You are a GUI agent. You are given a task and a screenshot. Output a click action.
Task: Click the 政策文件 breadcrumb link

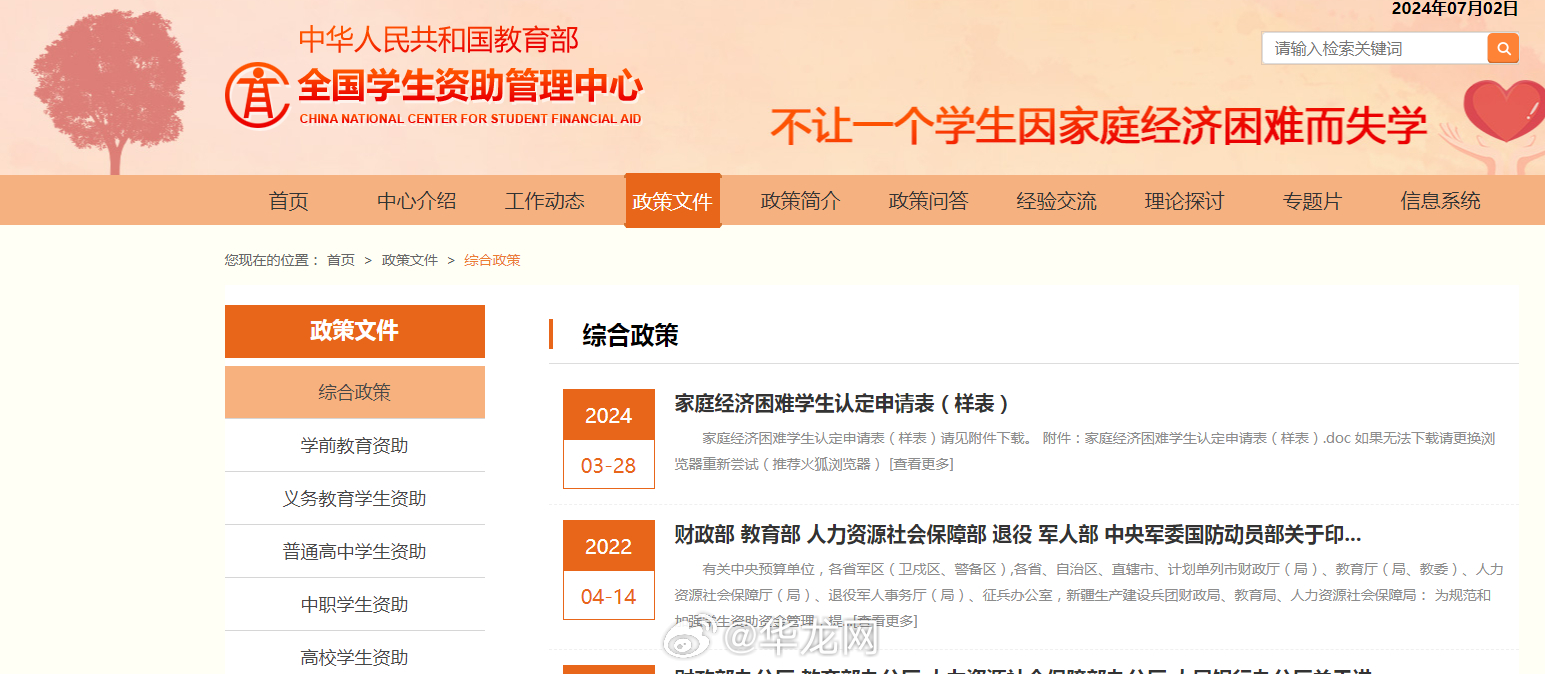[x=410, y=260]
